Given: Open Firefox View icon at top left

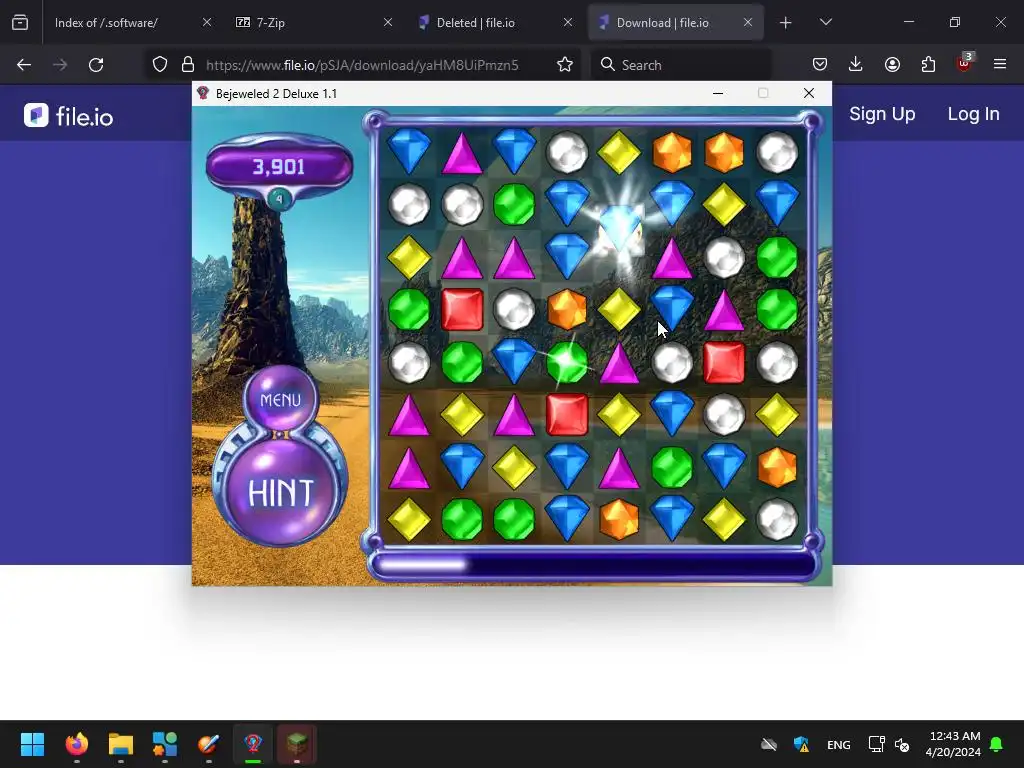Looking at the screenshot, I should click(x=20, y=22).
